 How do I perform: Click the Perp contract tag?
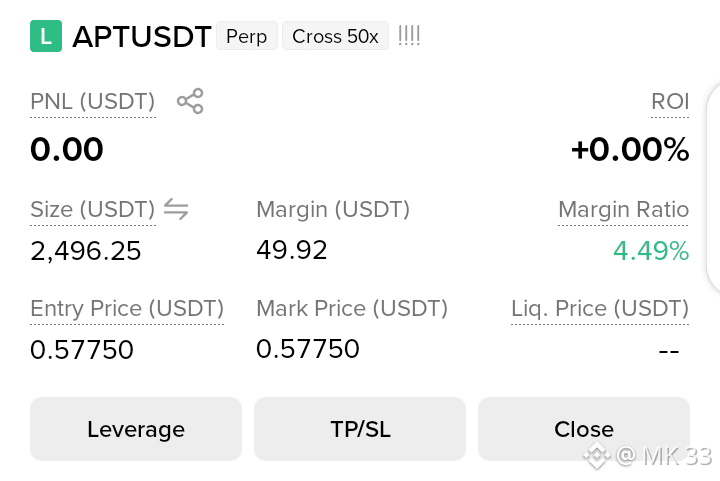coord(247,36)
